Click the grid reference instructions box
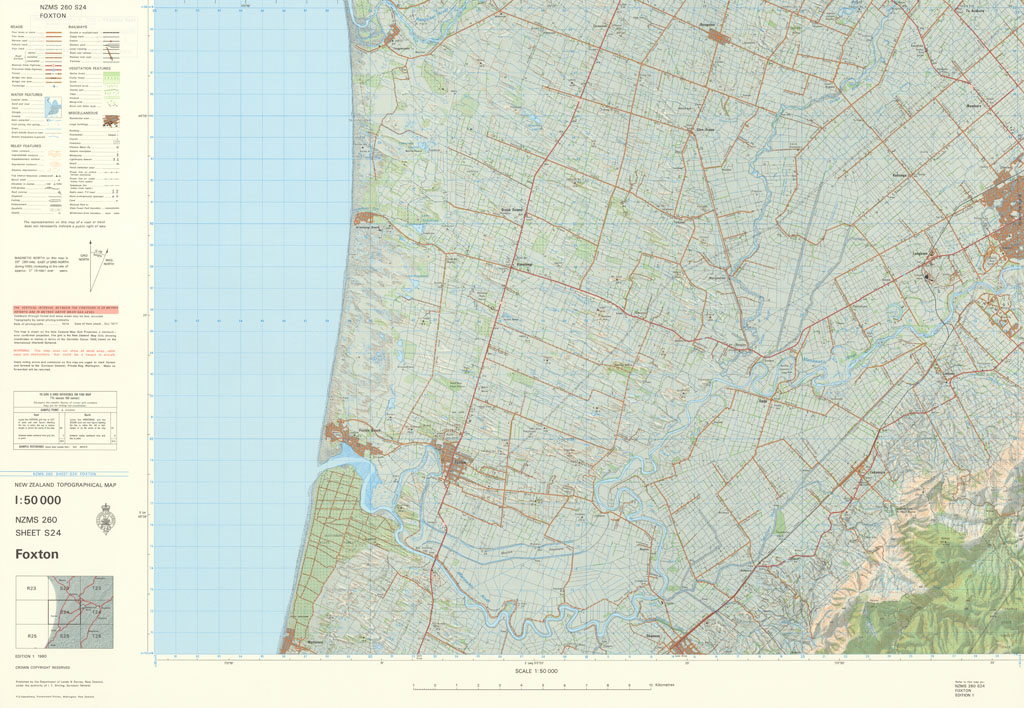This screenshot has width=1024, height=708. click(x=64, y=420)
